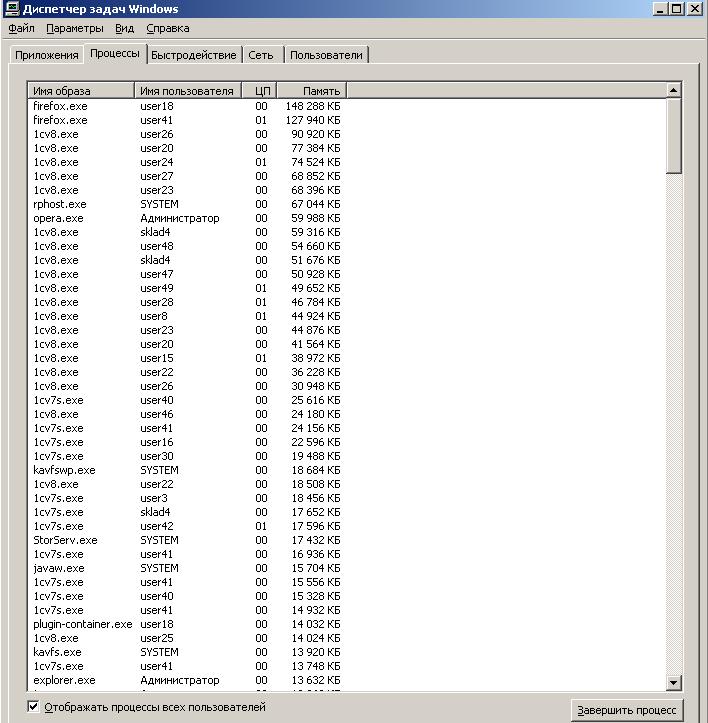708x723 pixels.
Task: Click the Task Manager title bar icon
Action: click(11, 9)
